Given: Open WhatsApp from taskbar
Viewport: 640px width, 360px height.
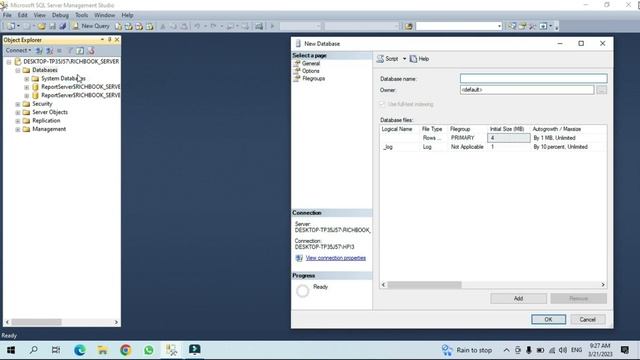Looking at the screenshot, I should pos(149,350).
